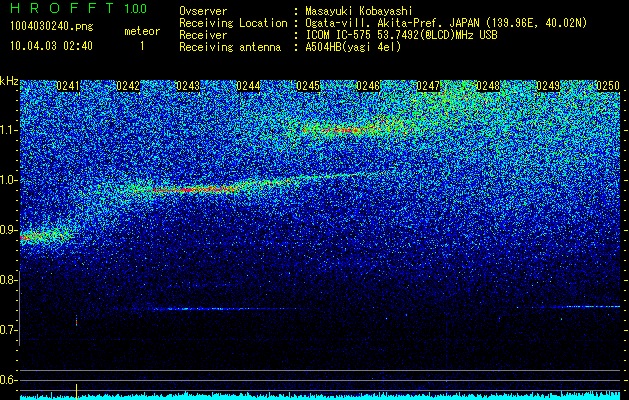The width and height of the screenshot is (629, 400).
Task: Click the 1.1 frequency axis label
Action: tap(9, 130)
